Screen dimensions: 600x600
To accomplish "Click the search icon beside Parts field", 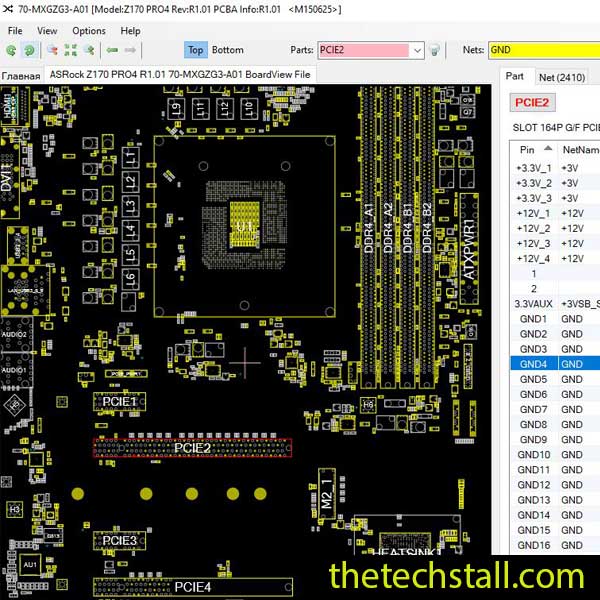I will tap(435, 50).
